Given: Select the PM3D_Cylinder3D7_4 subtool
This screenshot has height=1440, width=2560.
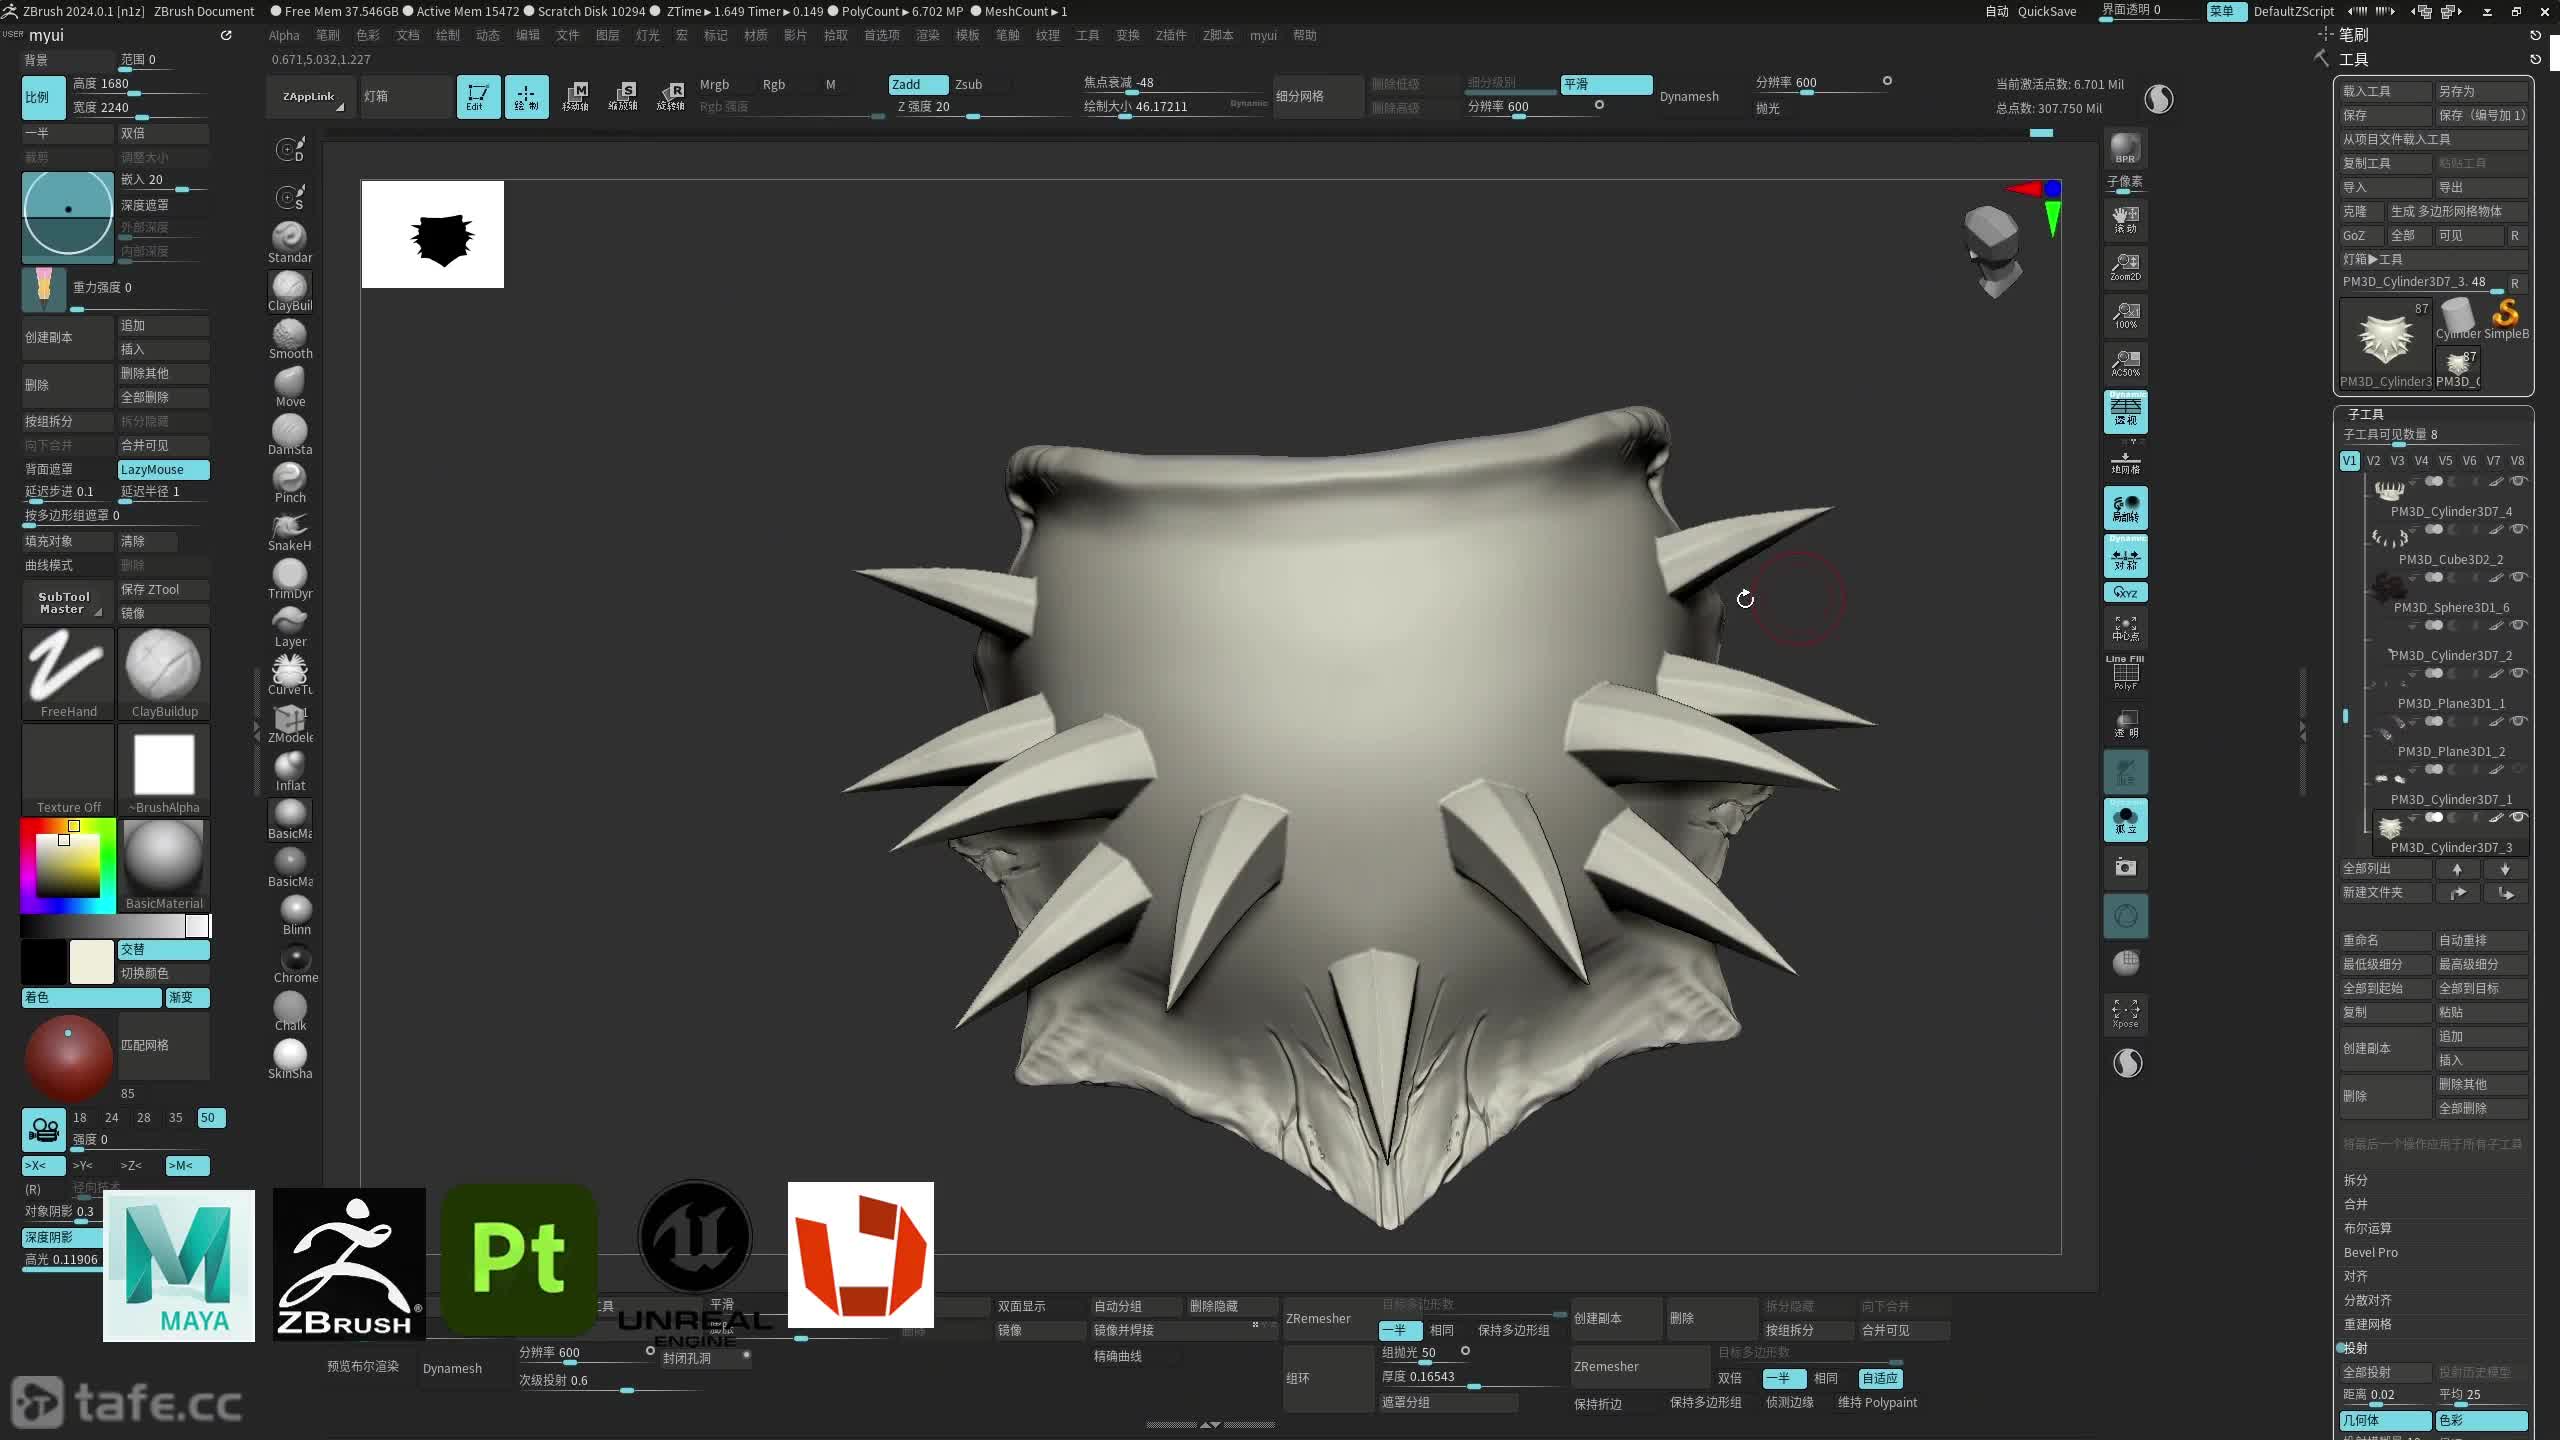Looking at the screenshot, I should click(x=2450, y=511).
